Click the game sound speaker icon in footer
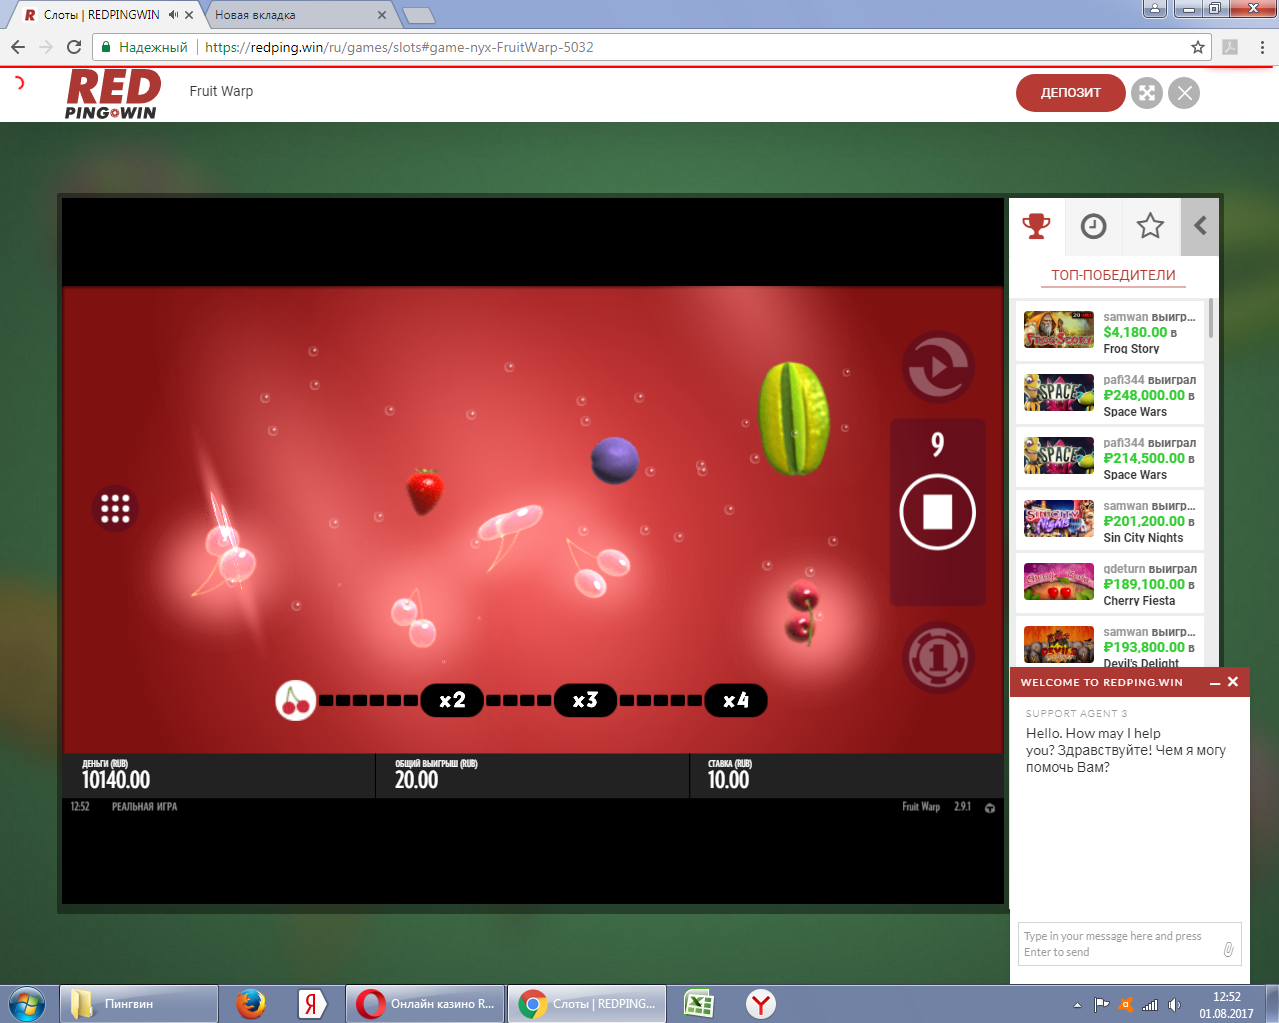 pyautogui.click(x=990, y=807)
